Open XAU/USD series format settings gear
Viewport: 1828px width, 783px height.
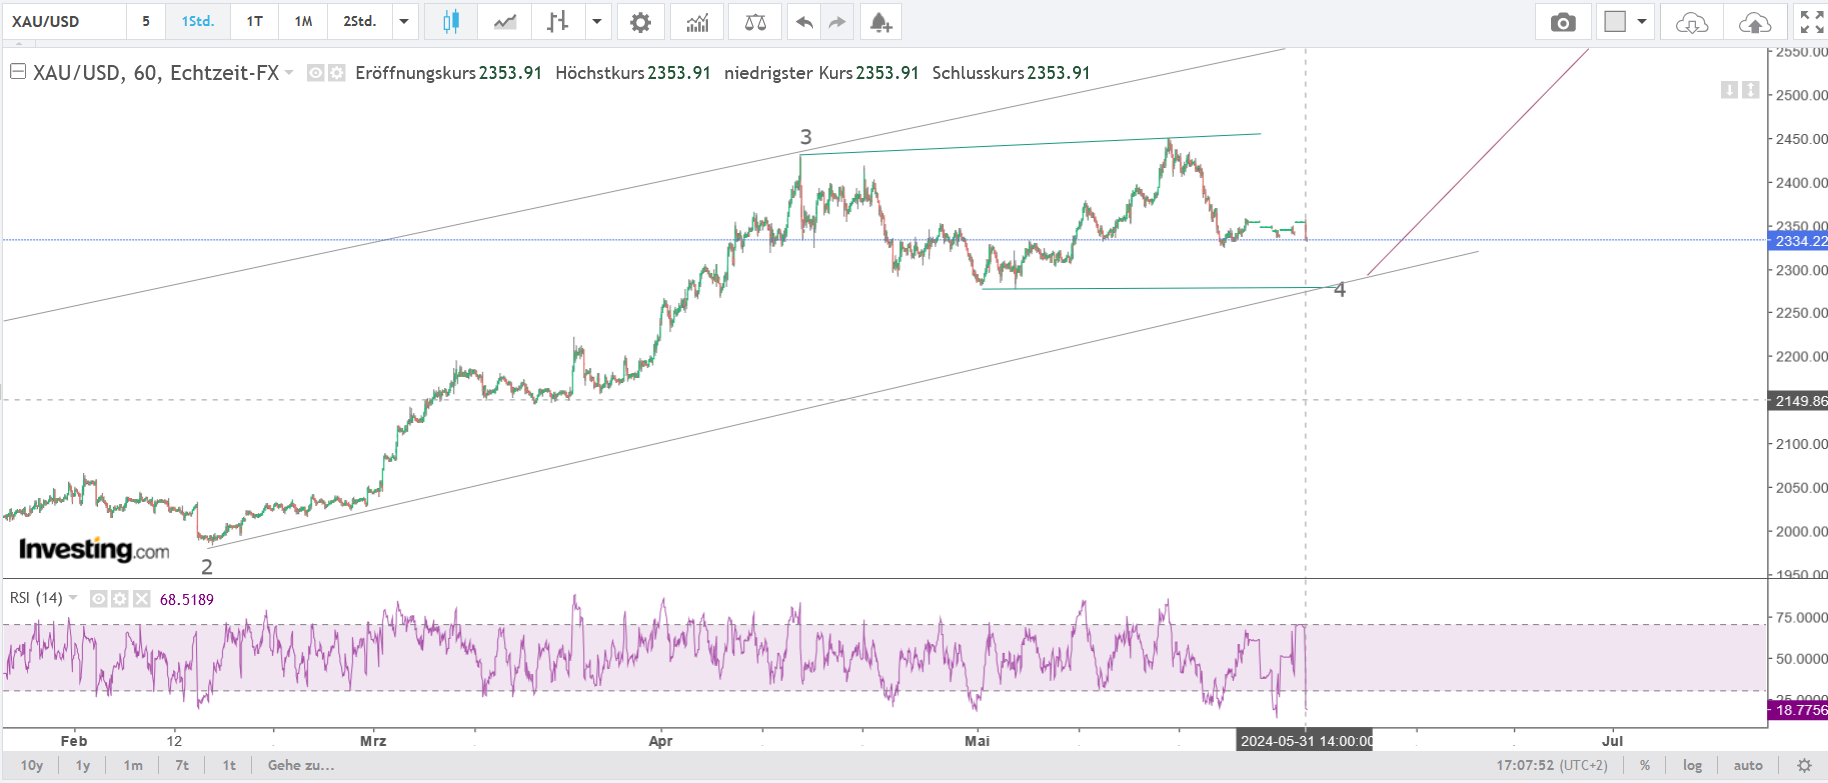click(x=337, y=73)
